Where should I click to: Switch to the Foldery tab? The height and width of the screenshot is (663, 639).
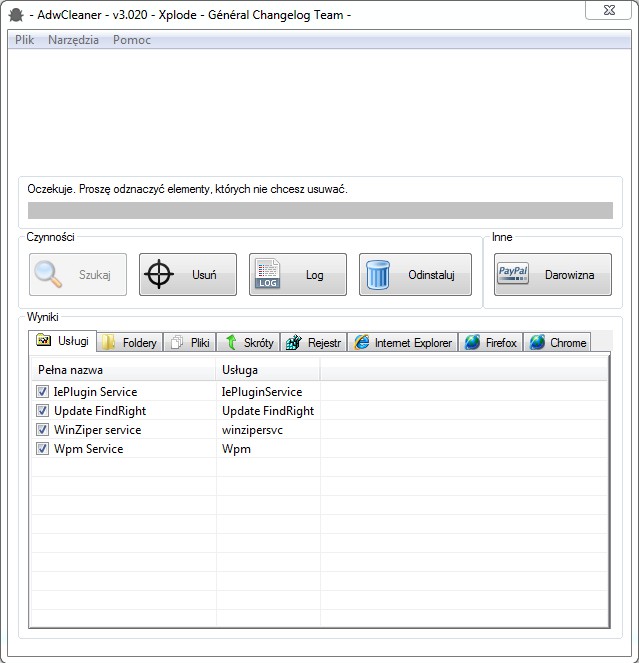point(130,342)
